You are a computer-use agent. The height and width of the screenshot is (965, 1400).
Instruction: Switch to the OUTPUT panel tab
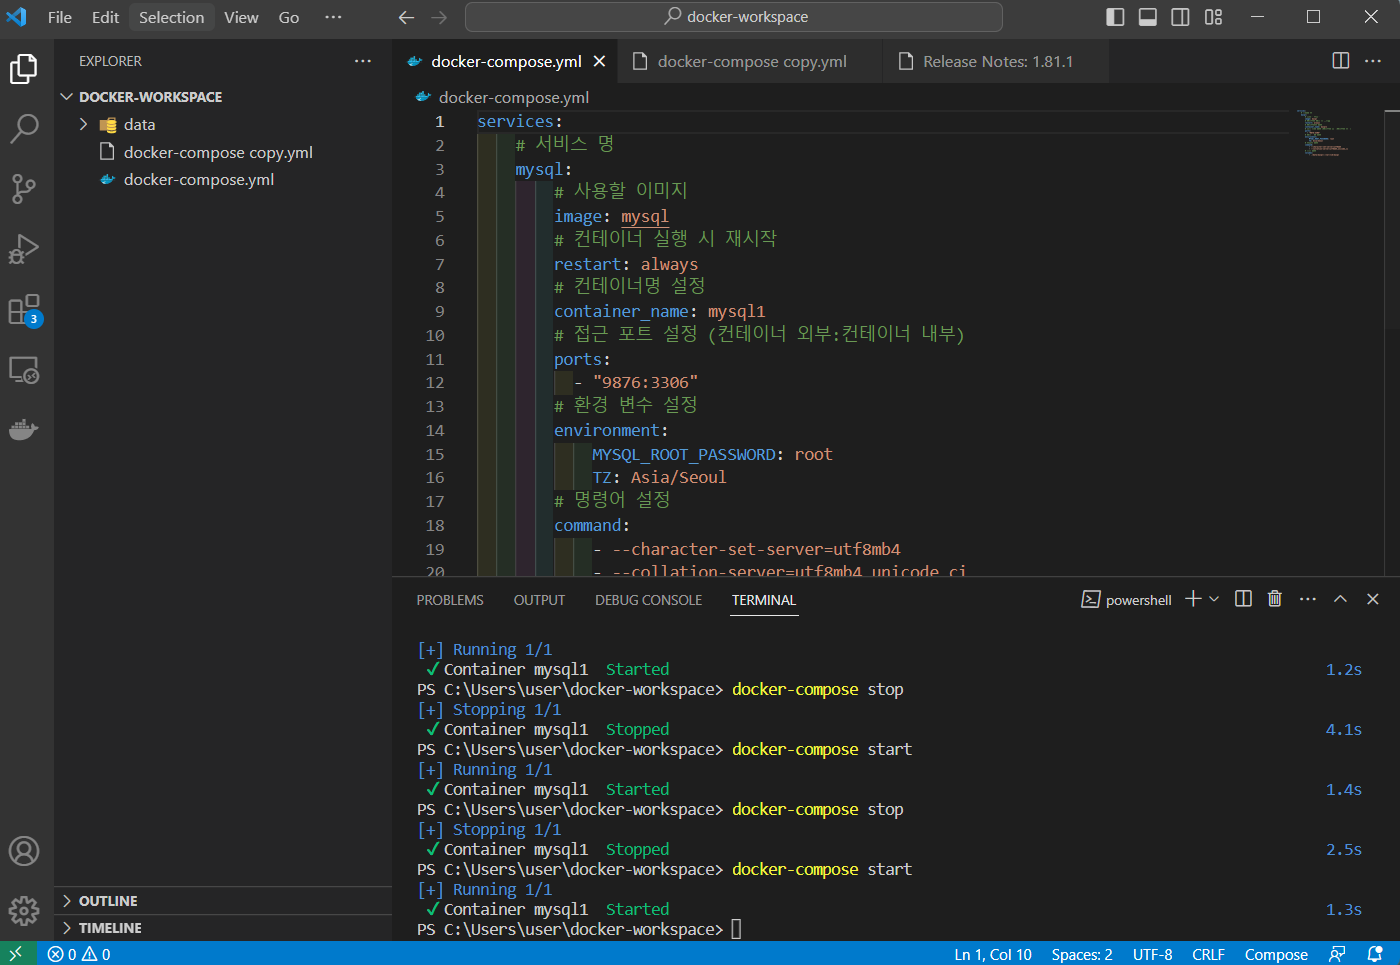[x=539, y=600]
